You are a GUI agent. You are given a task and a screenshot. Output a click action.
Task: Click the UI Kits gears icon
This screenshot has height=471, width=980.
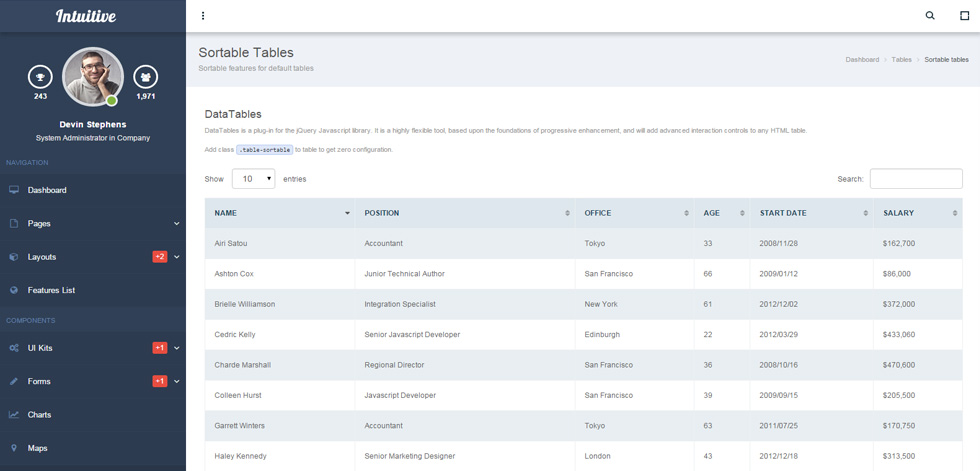14,348
